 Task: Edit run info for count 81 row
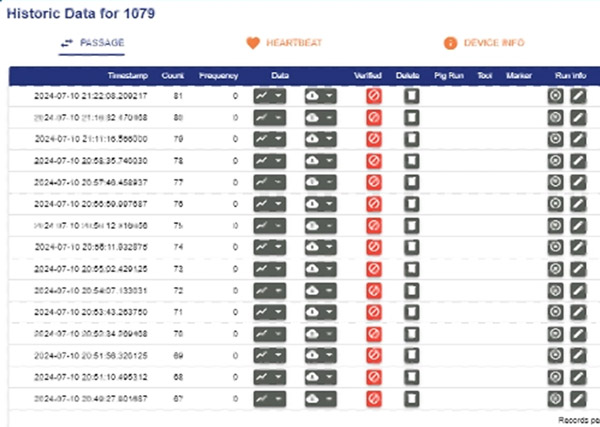point(578,96)
